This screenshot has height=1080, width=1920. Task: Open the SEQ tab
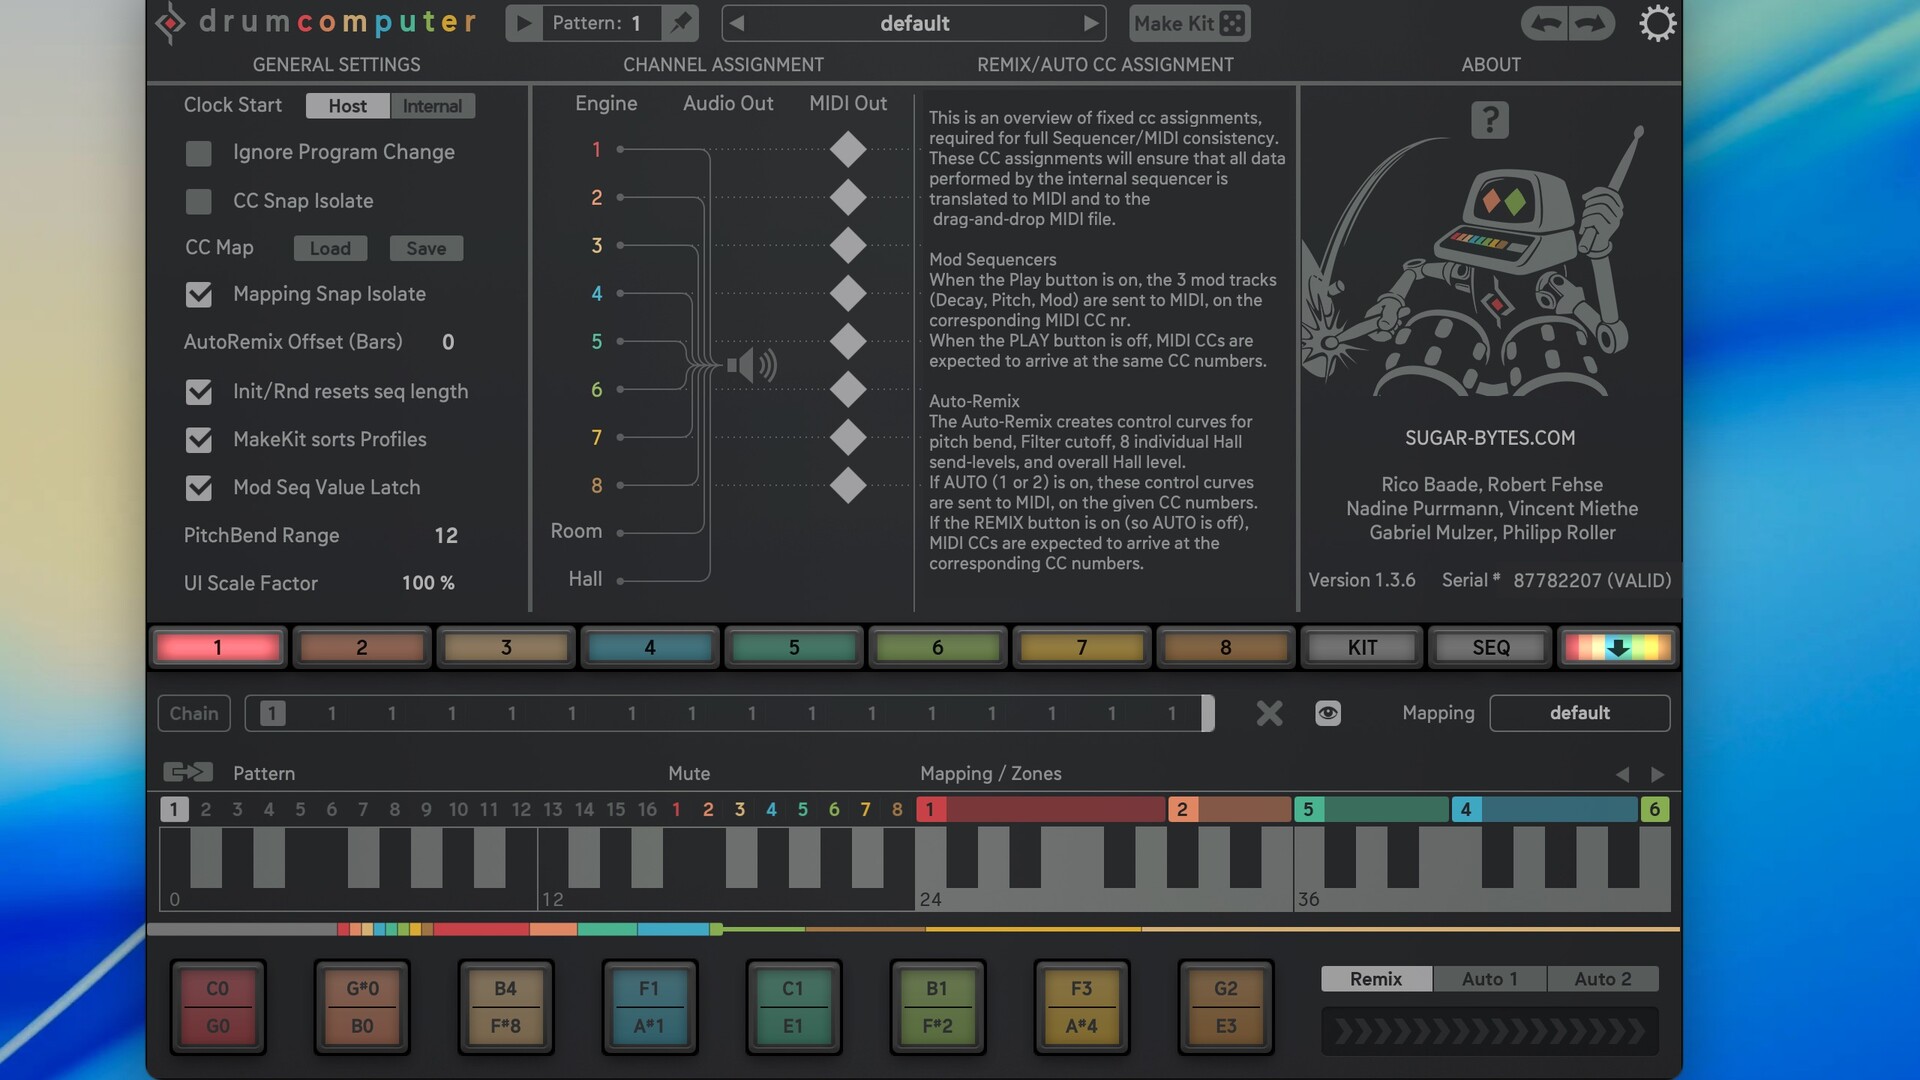[x=1491, y=647]
